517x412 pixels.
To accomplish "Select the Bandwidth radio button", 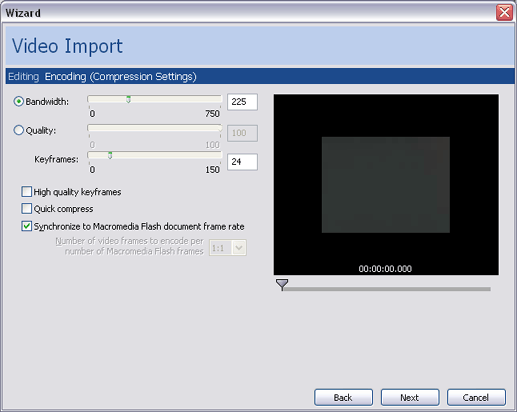I will point(19,101).
